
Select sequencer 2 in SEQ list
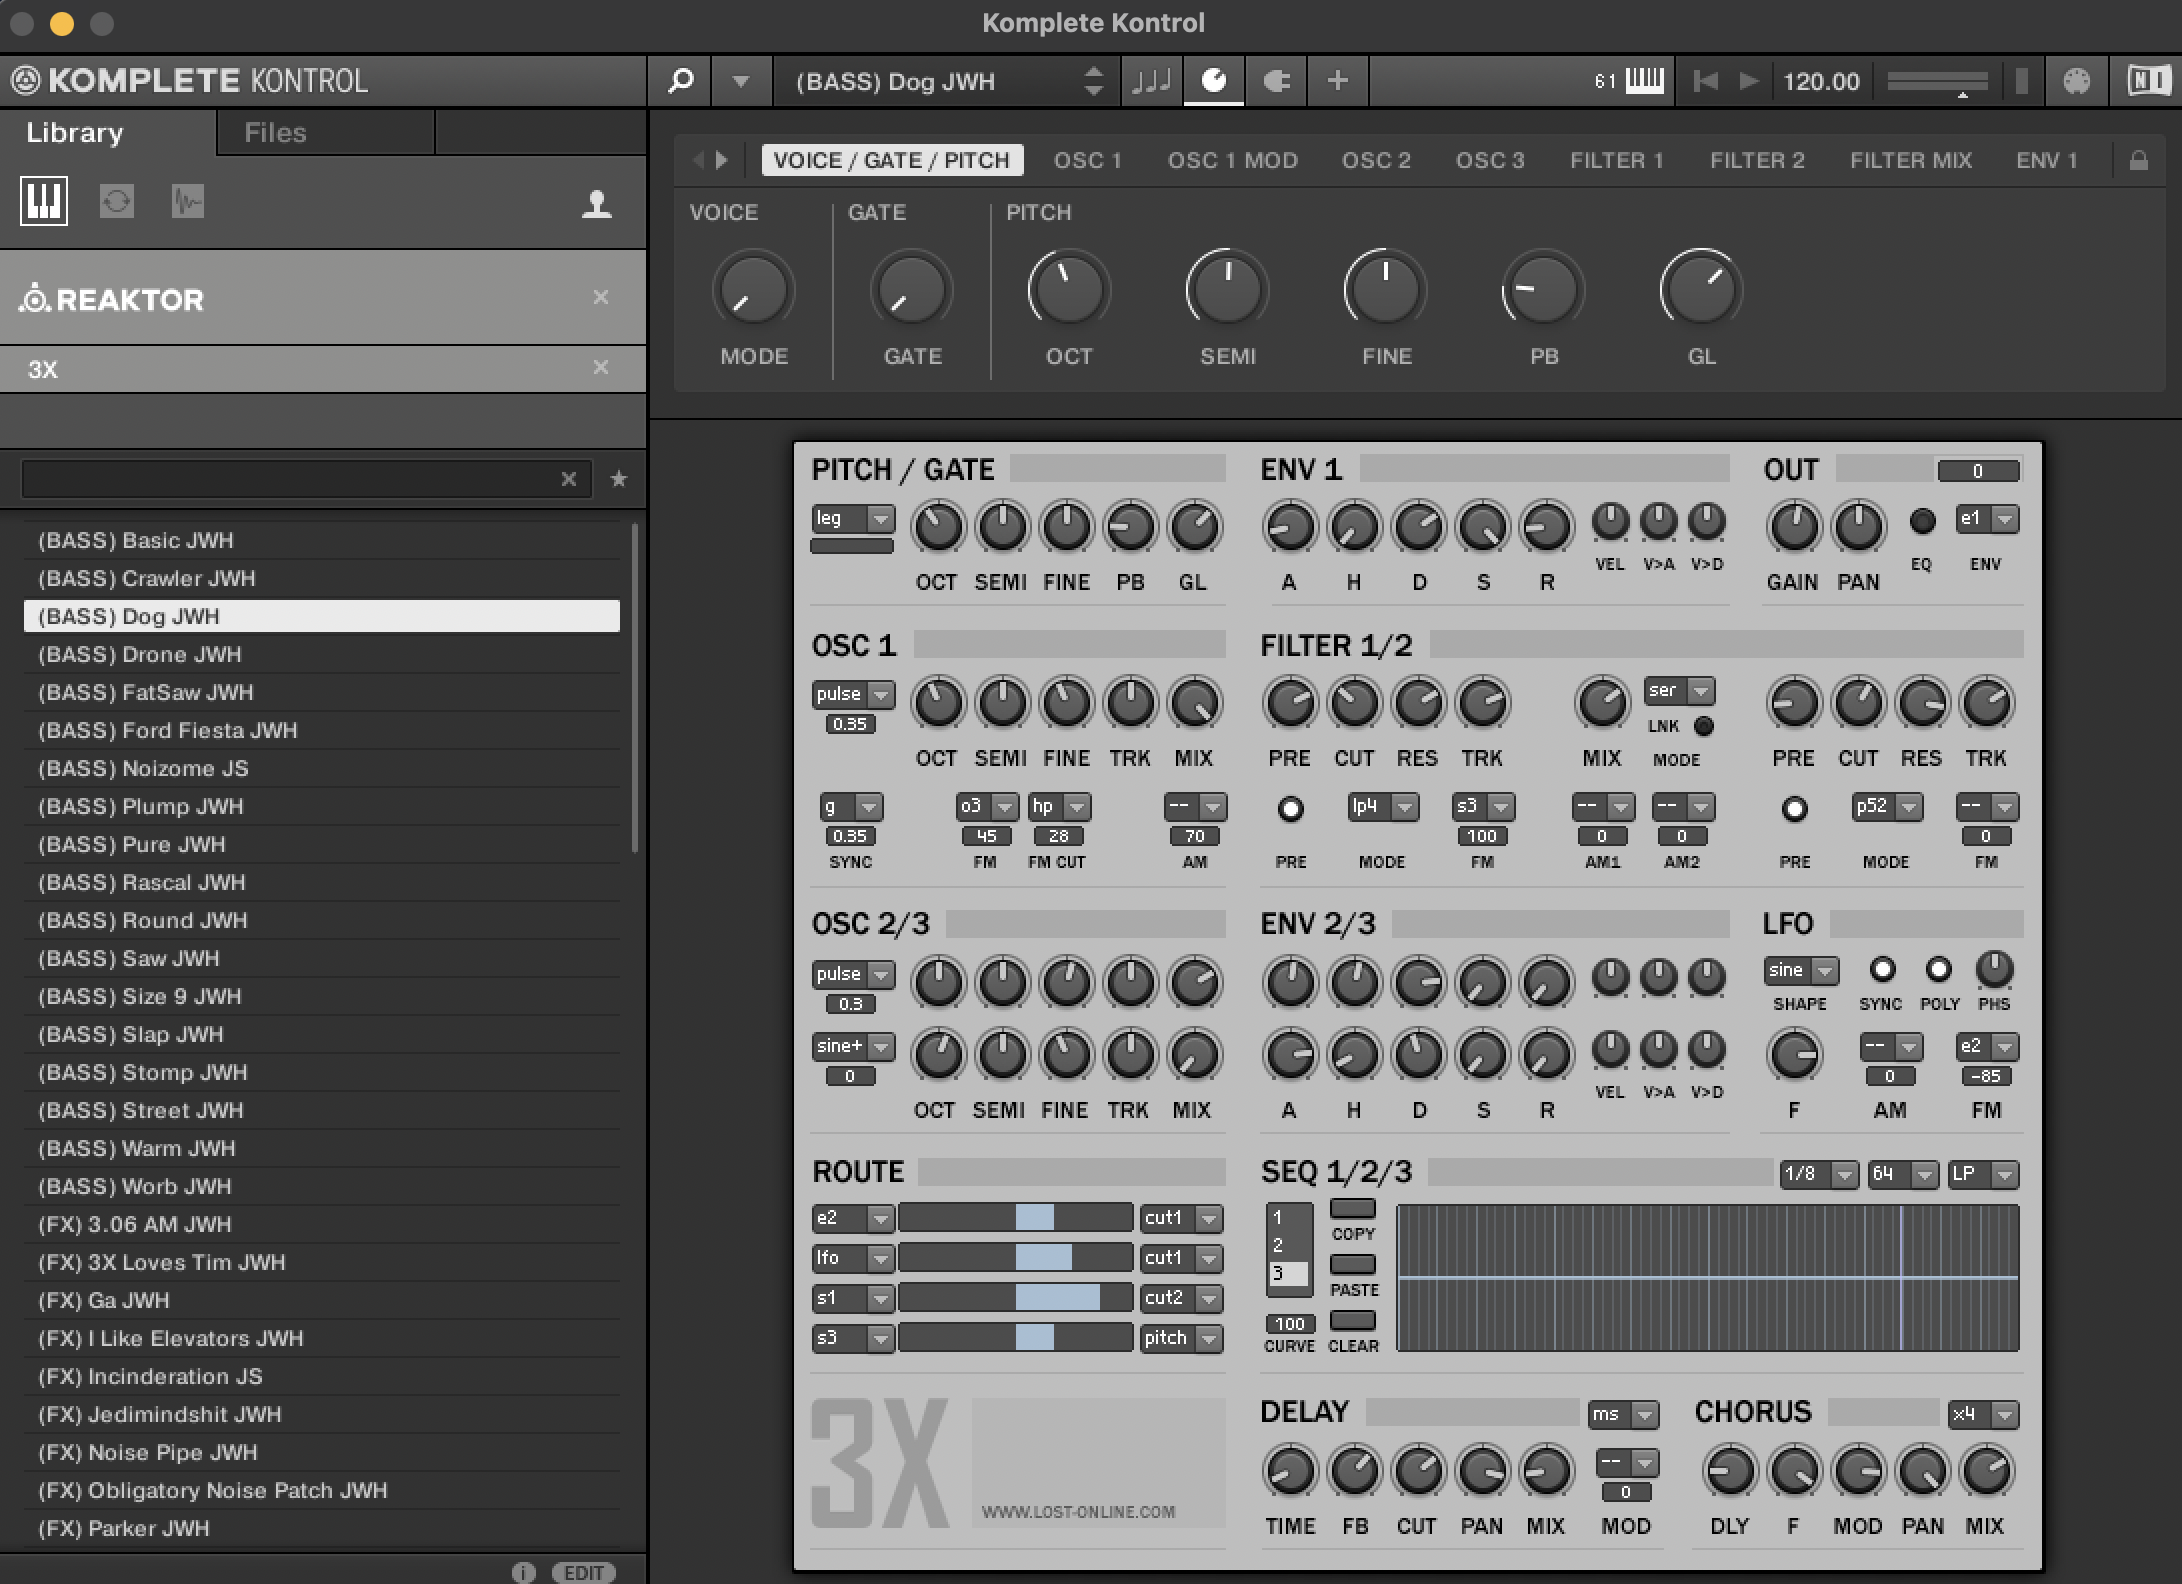tap(1289, 1245)
